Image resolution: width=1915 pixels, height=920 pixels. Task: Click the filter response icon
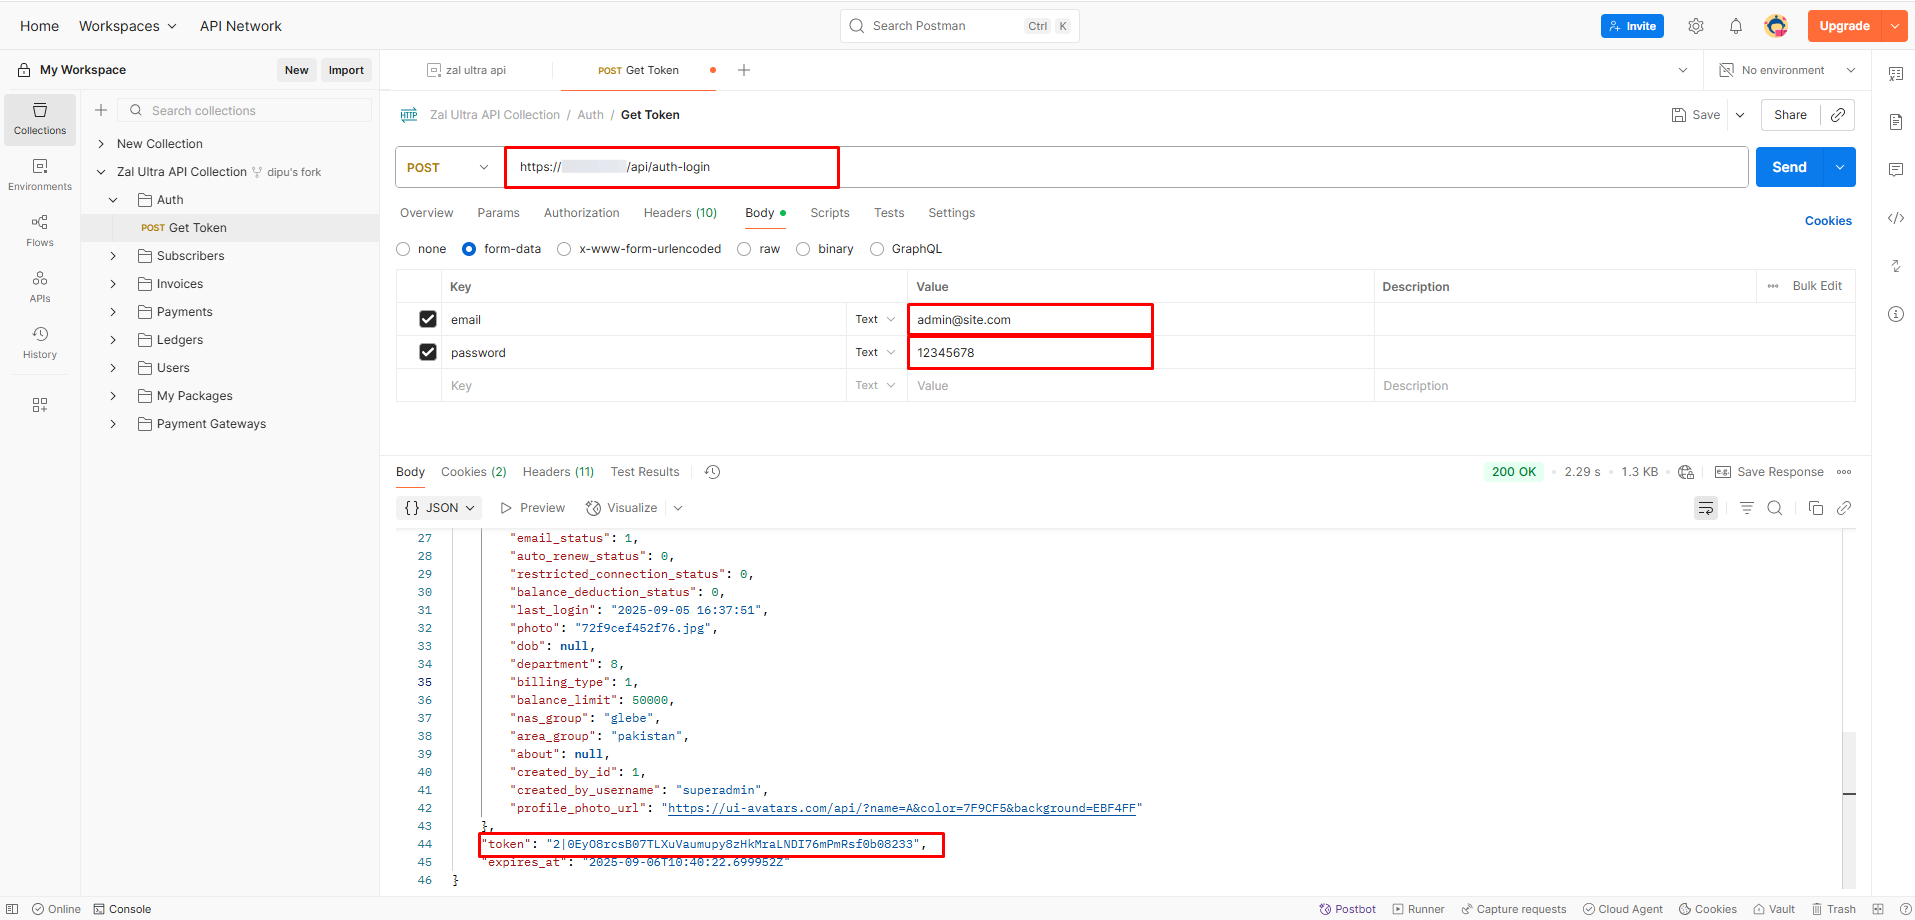1747,508
